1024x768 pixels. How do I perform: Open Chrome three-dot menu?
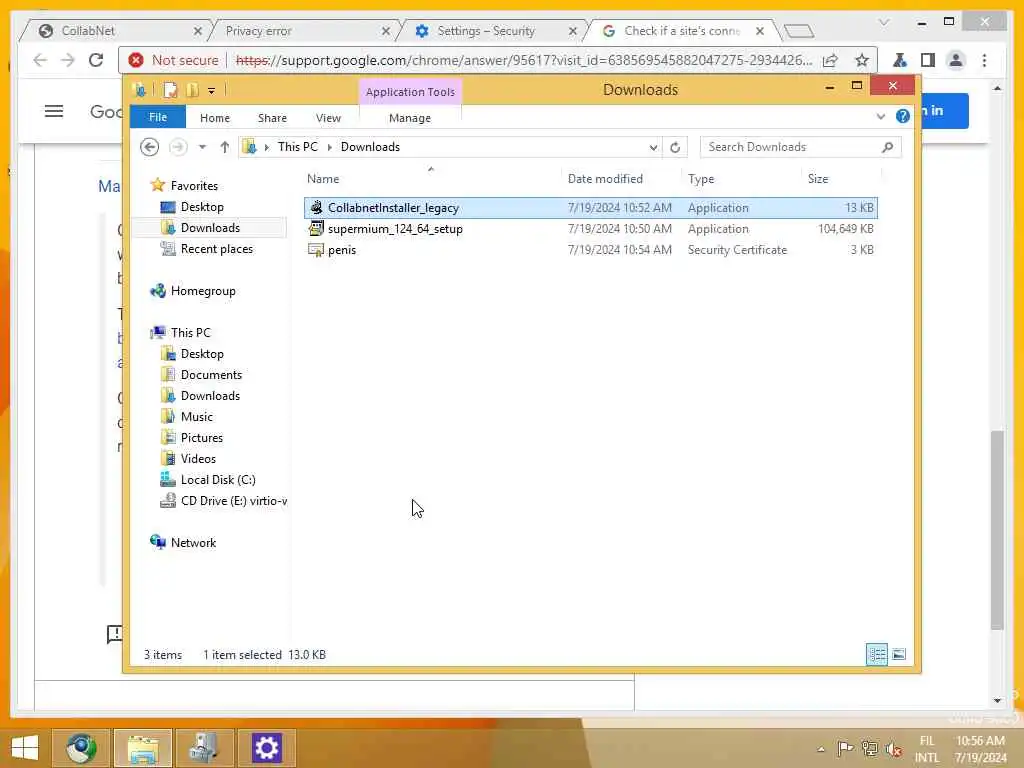984,60
